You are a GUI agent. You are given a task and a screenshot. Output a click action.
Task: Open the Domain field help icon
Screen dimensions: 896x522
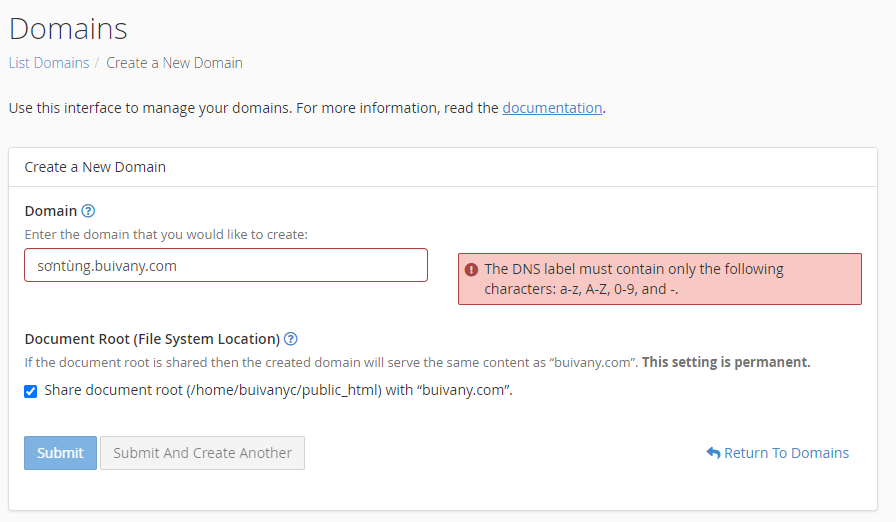click(88, 211)
